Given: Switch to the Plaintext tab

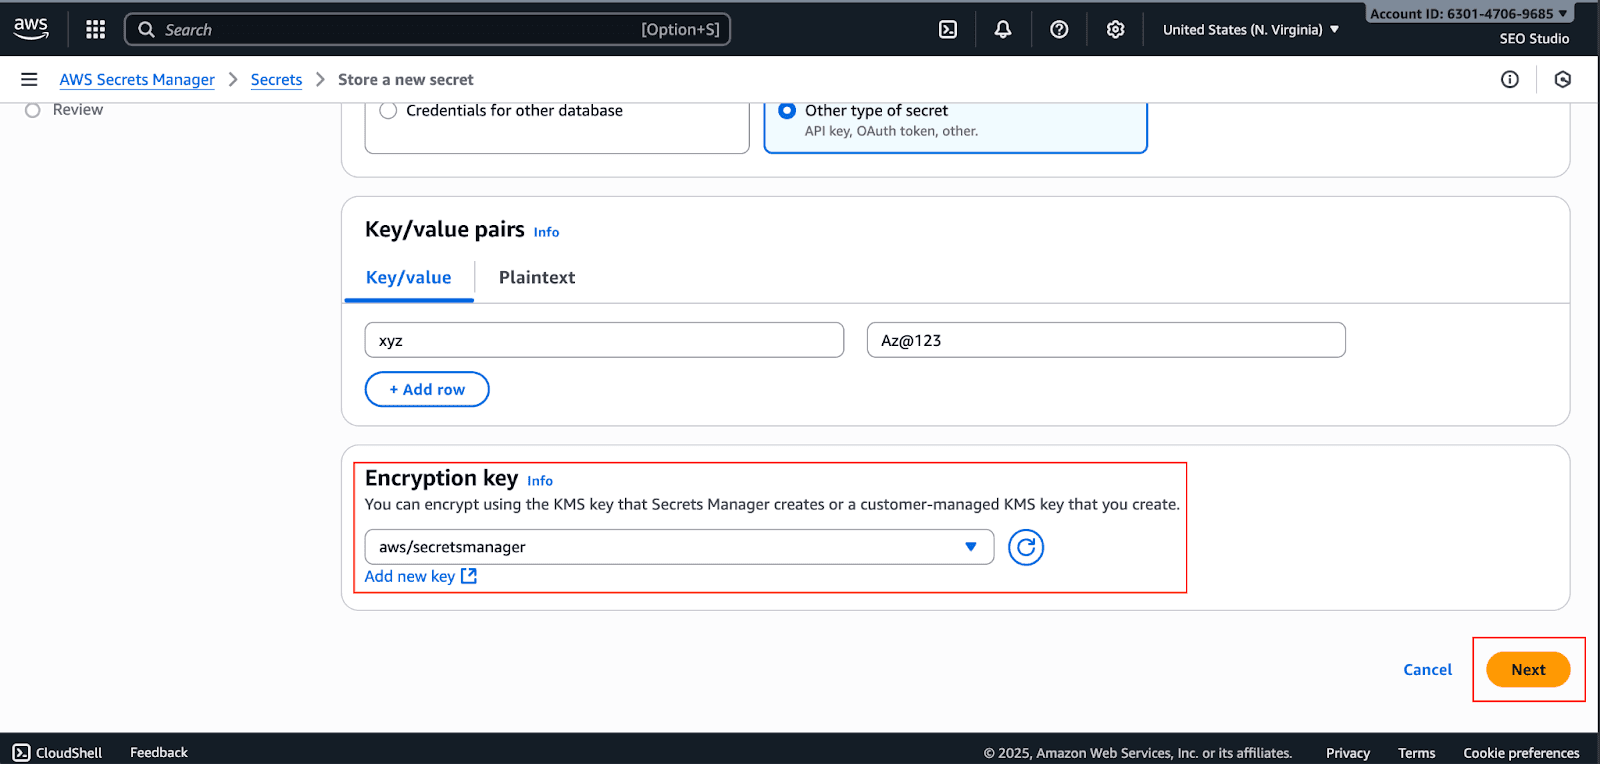Looking at the screenshot, I should (537, 278).
